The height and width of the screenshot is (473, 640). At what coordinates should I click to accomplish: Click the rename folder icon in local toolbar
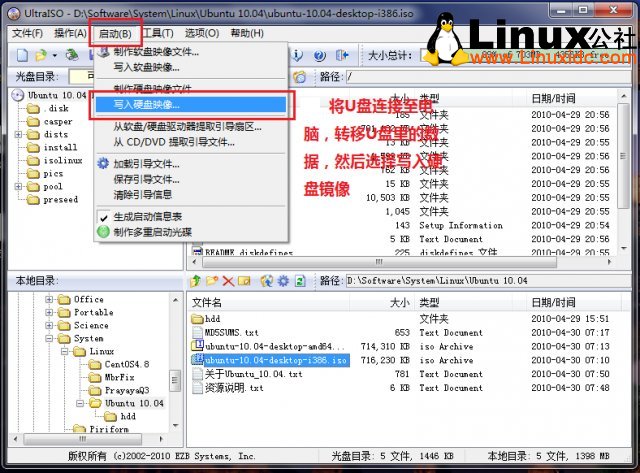click(244, 281)
